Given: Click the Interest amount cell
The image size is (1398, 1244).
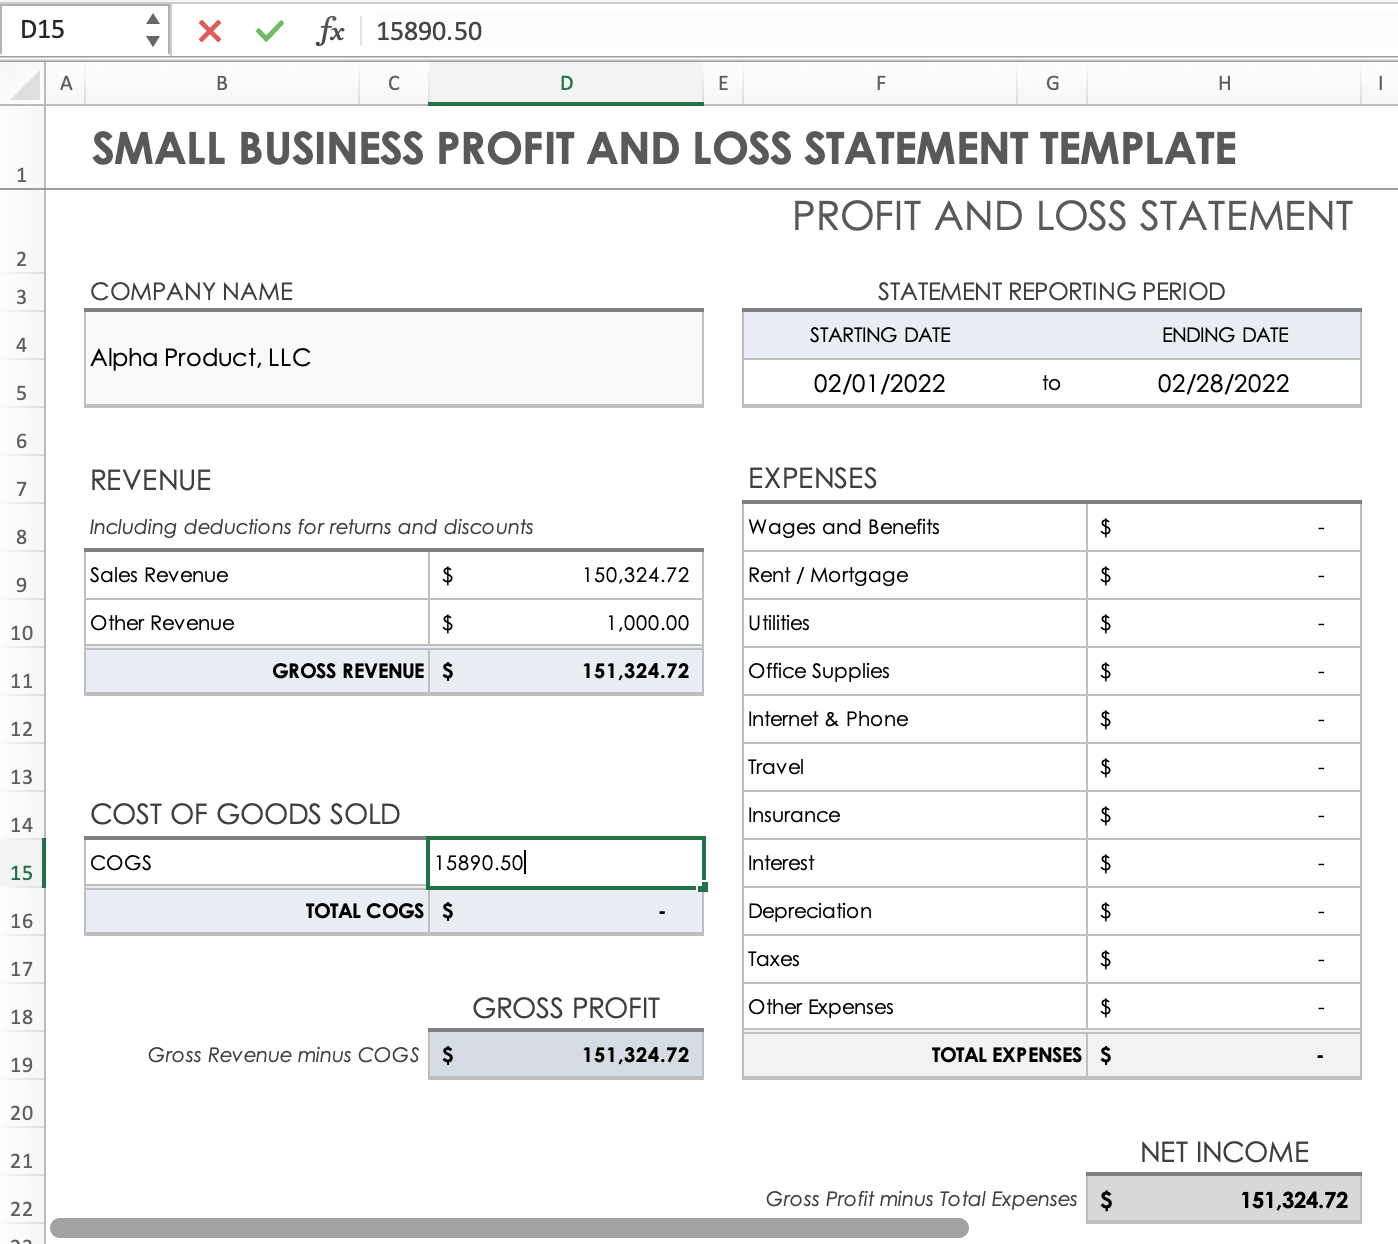Looking at the screenshot, I should pyautogui.click(x=1224, y=863).
